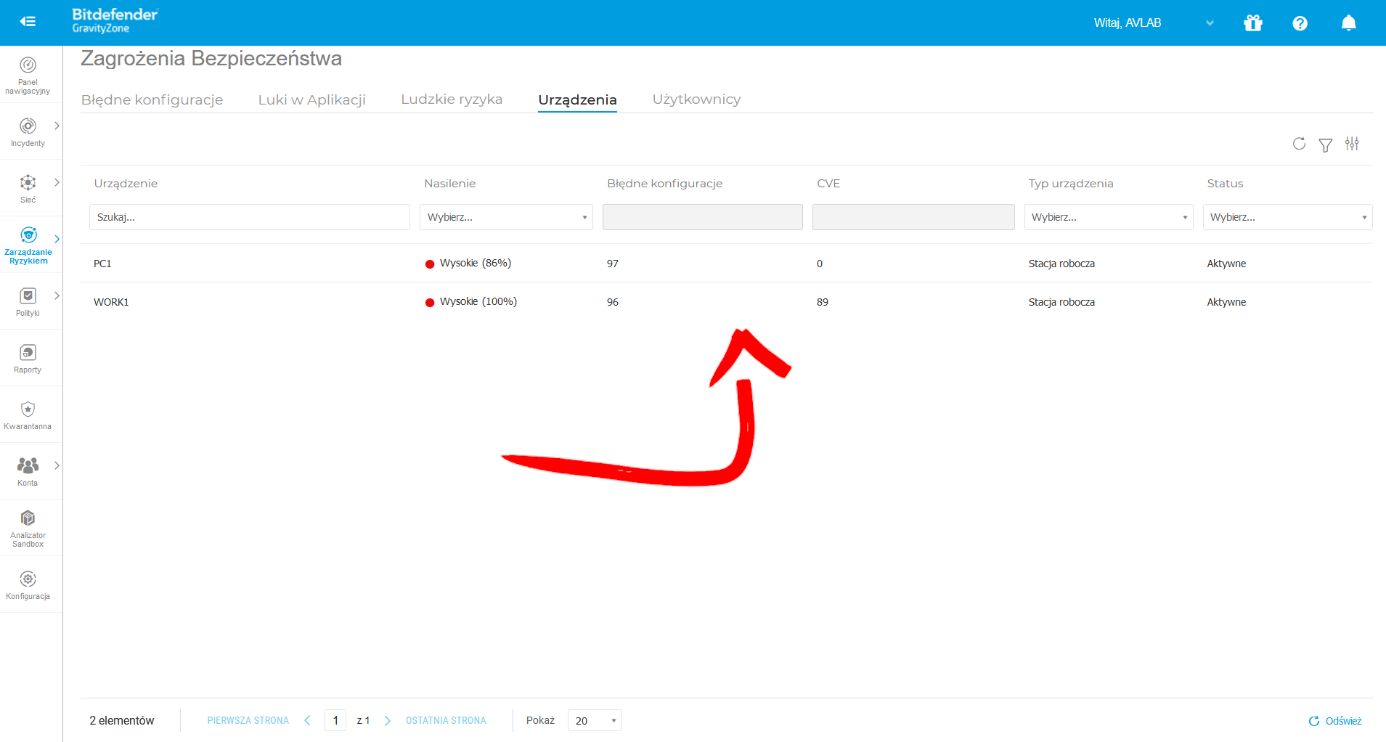
Task: Click the Odśwież button
Action: click(x=1335, y=721)
